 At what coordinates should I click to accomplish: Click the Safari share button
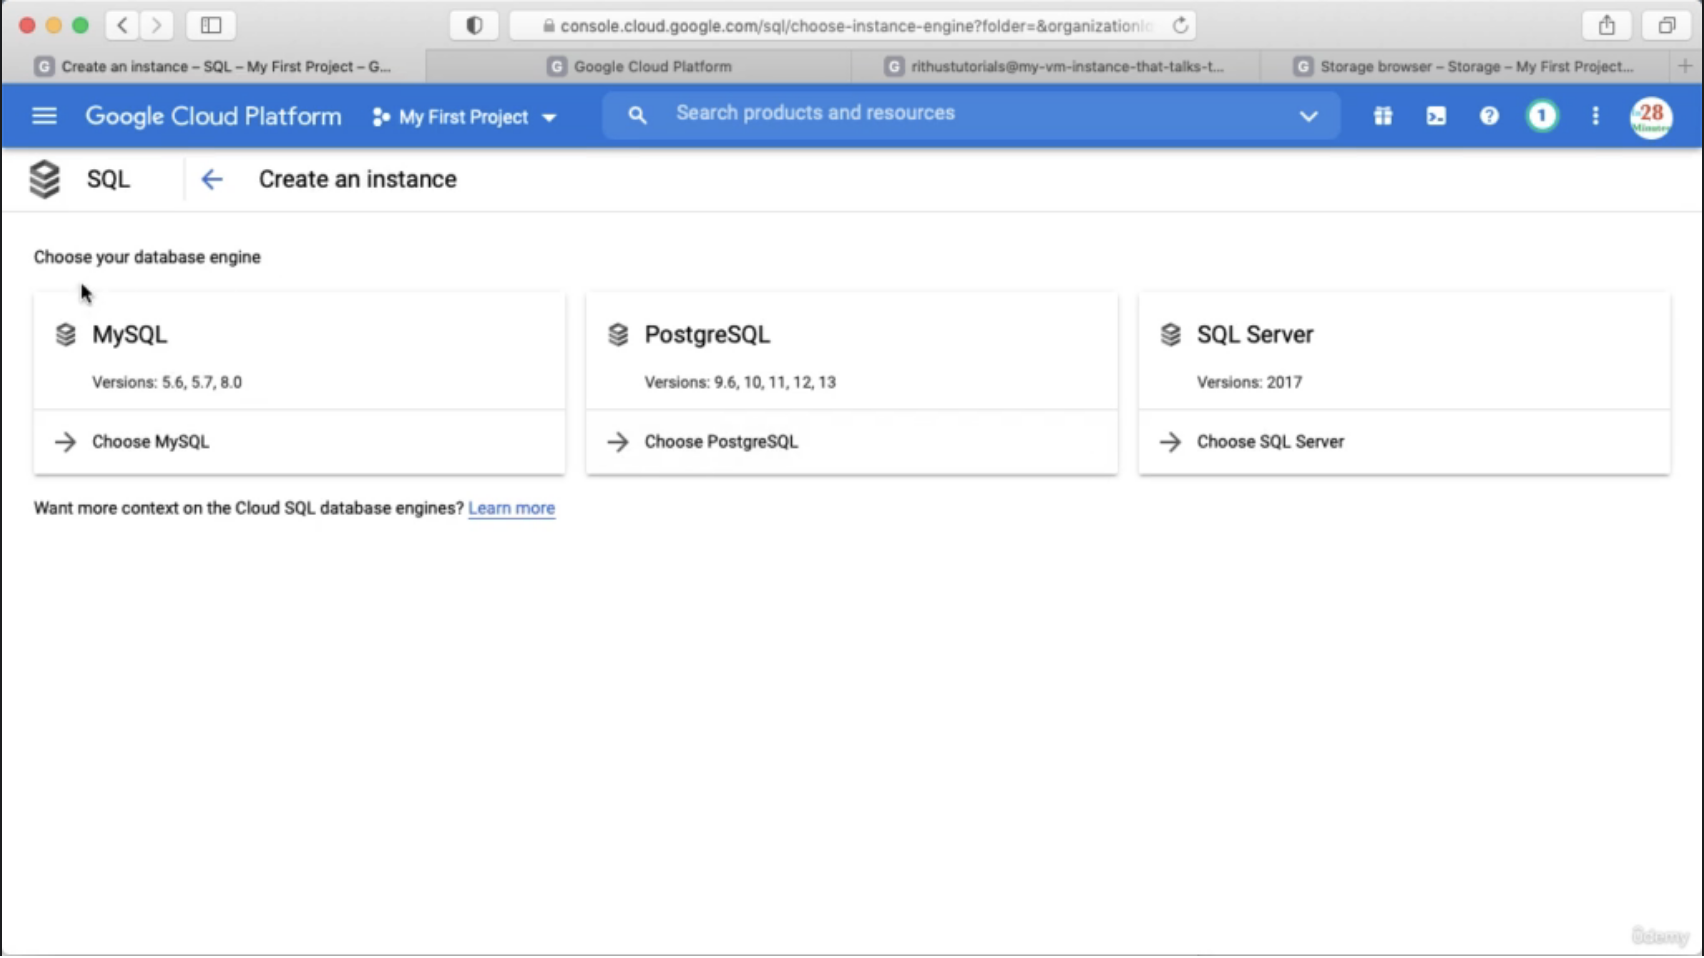(x=1607, y=25)
